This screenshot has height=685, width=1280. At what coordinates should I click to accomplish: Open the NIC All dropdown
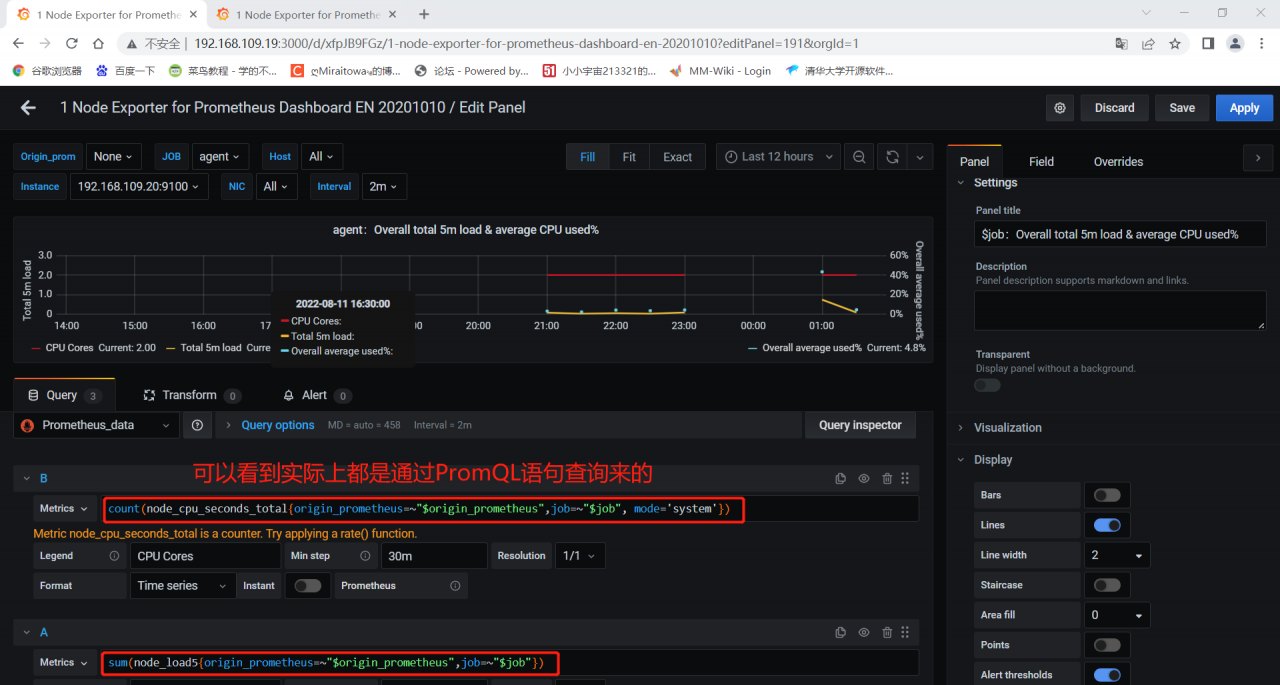pos(276,187)
